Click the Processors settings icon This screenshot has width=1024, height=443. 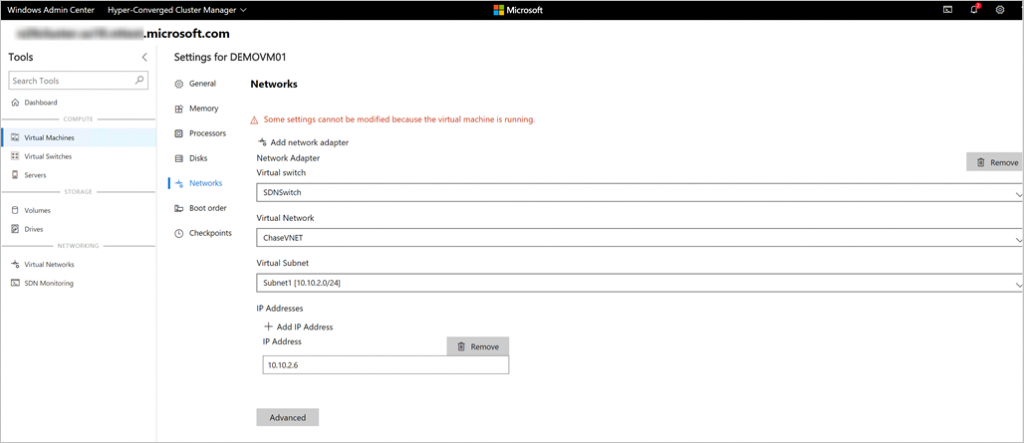click(179, 133)
